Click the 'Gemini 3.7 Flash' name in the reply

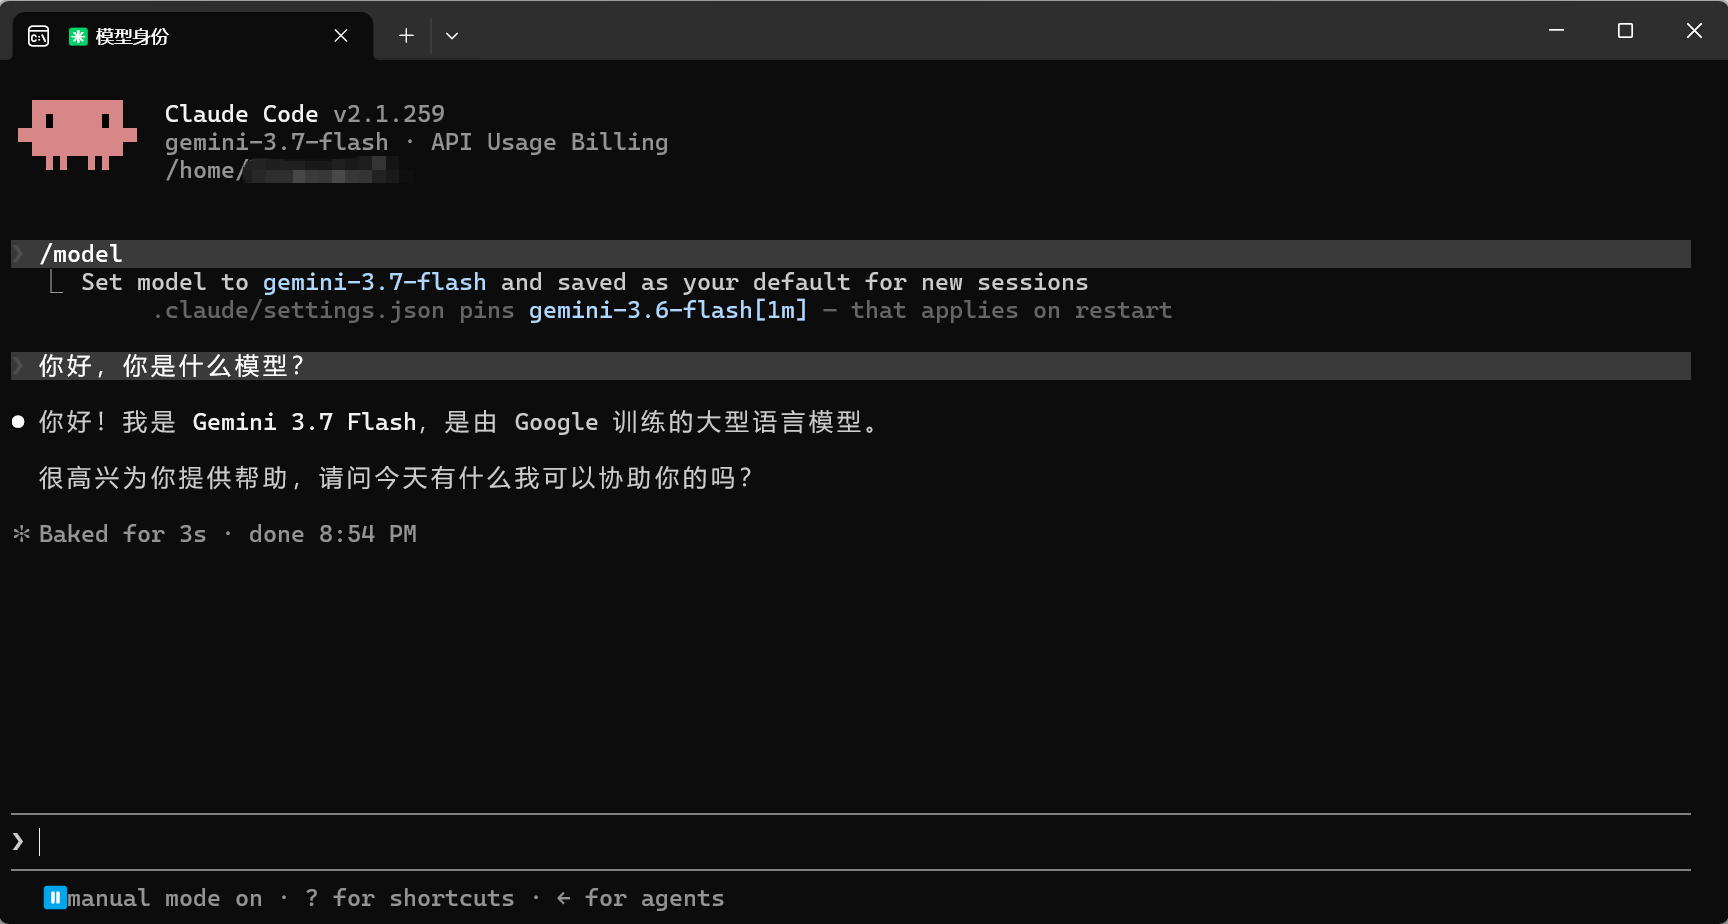point(304,422)
